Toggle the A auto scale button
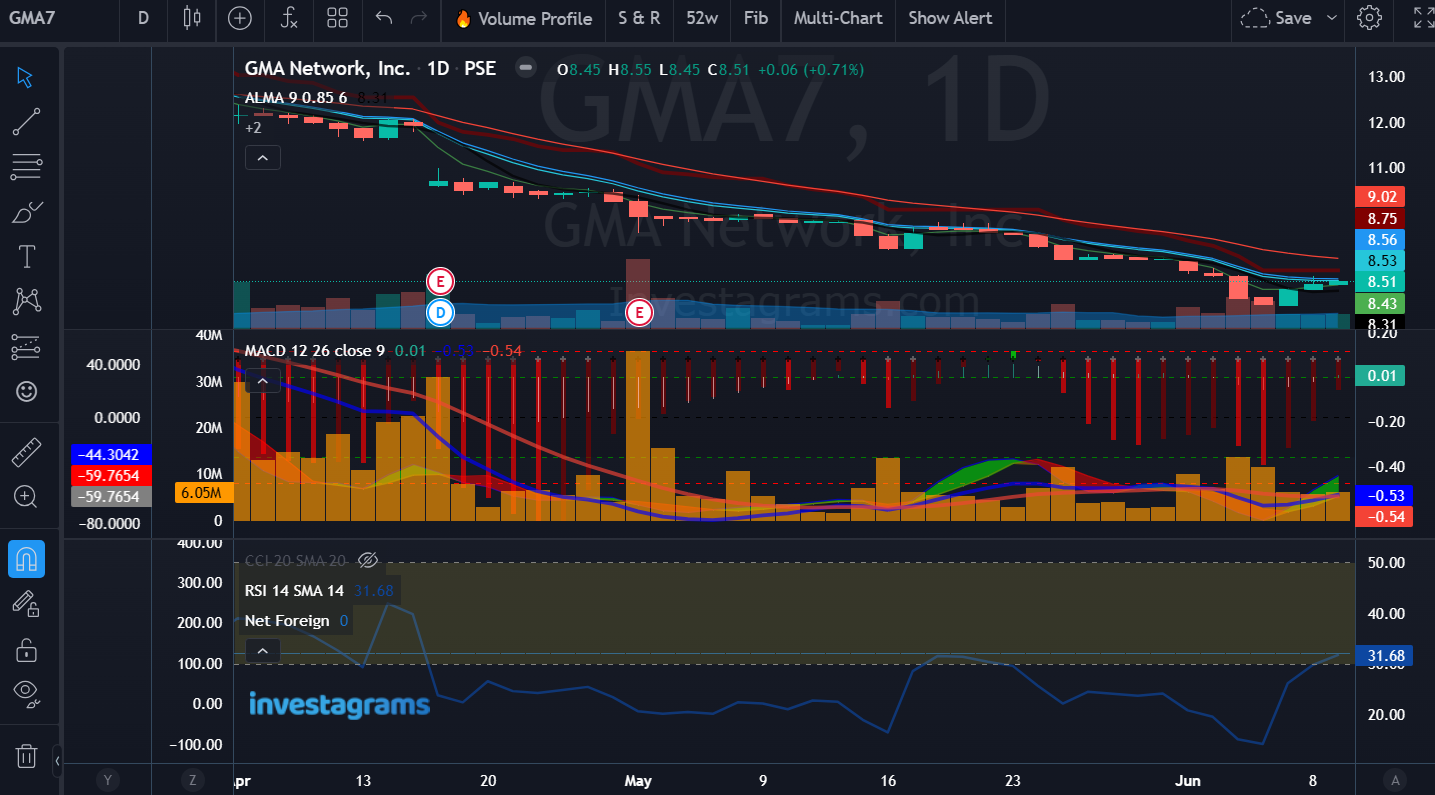The width and height of the screenshot is (1435, 795). click(x=1395, y=780)
